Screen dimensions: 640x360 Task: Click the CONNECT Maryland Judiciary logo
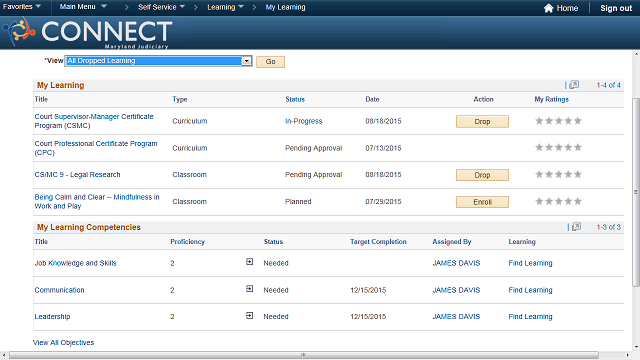point(87,33)
